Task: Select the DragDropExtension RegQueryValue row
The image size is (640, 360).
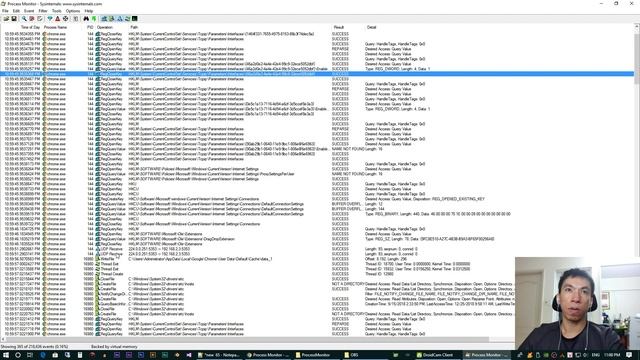Action: point(318,239)
